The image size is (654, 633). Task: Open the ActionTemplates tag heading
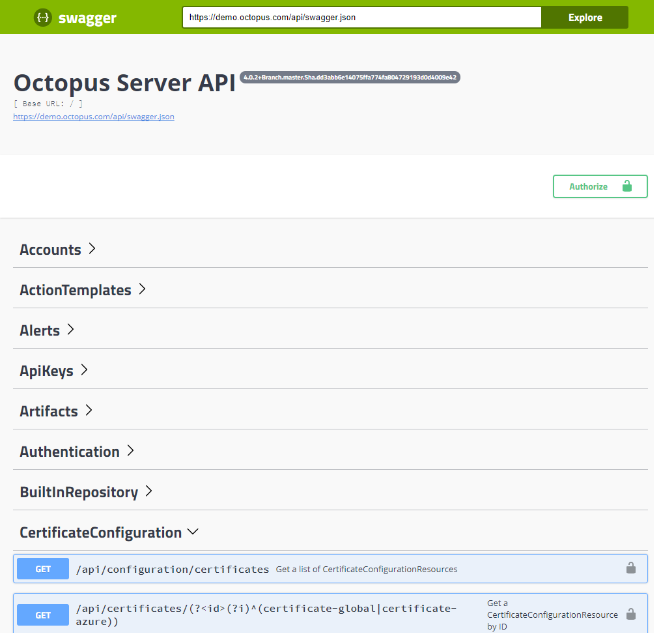tap(75, 290)
